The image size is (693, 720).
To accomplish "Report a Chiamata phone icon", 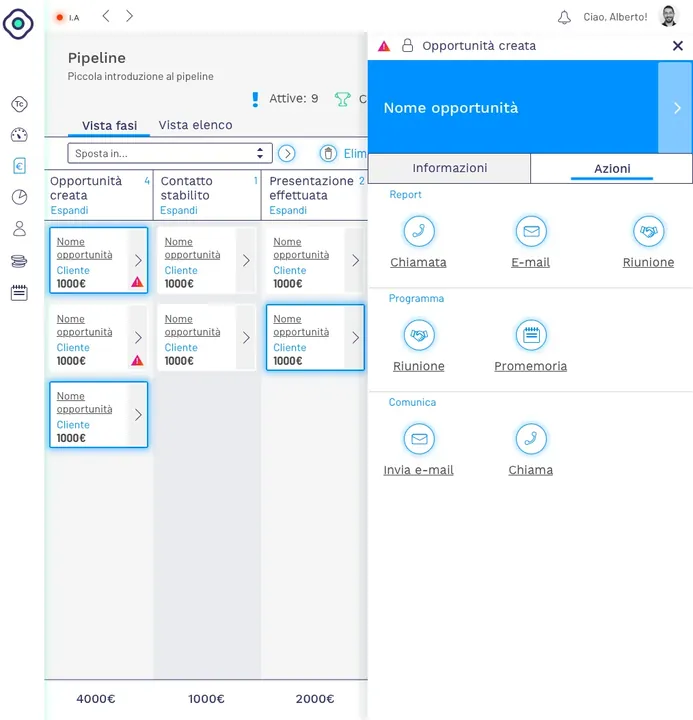I will pos(419,231).
